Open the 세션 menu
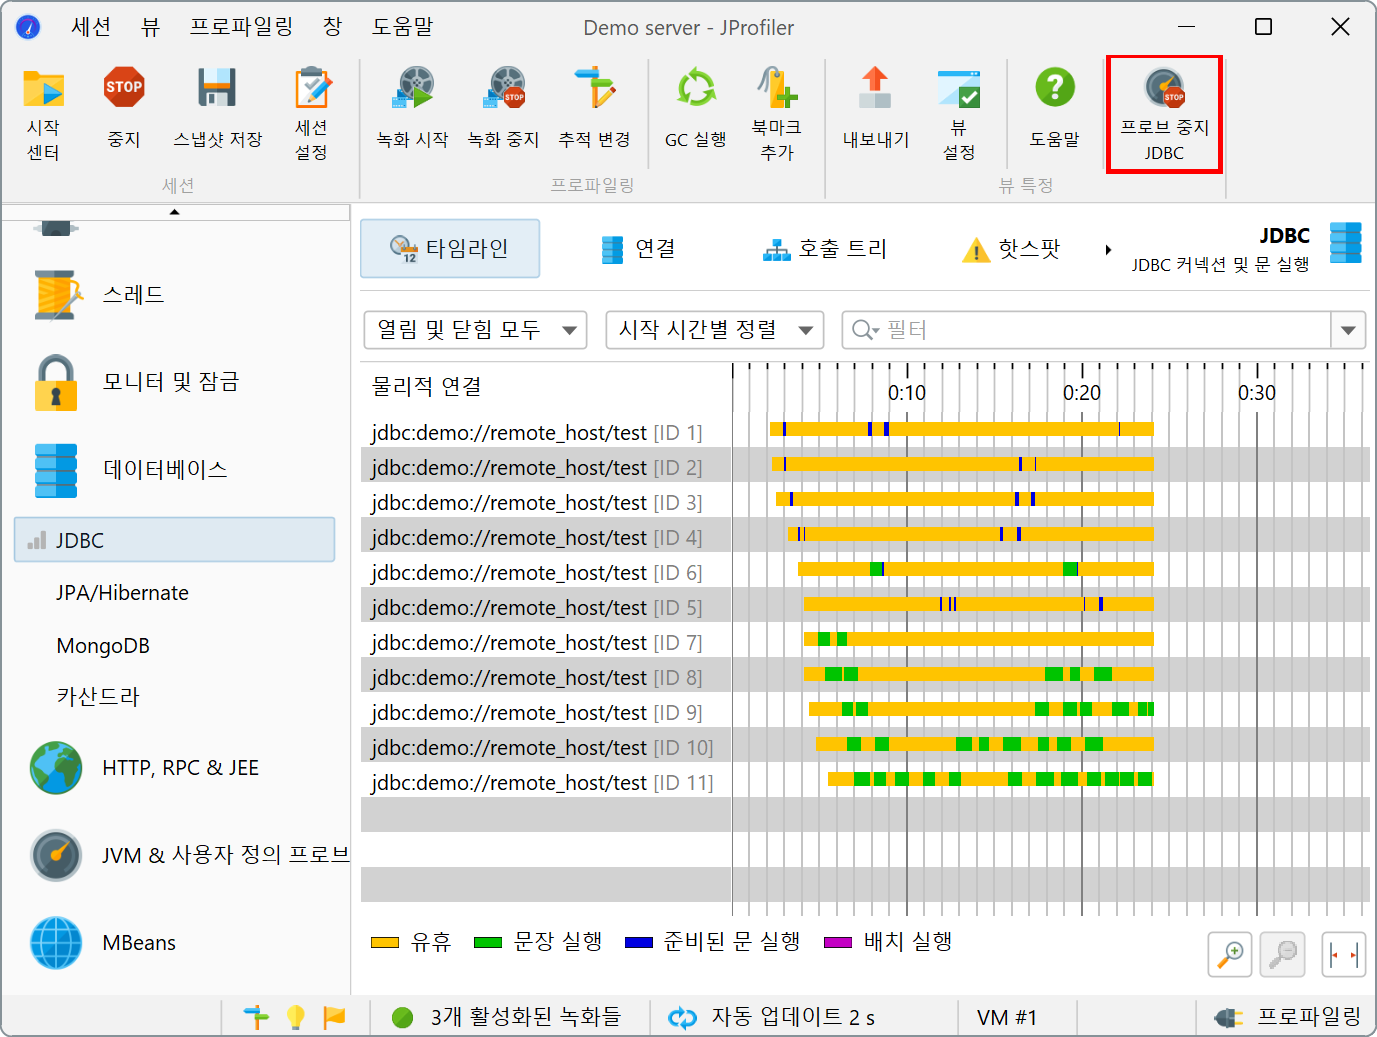 pos(91,27)
